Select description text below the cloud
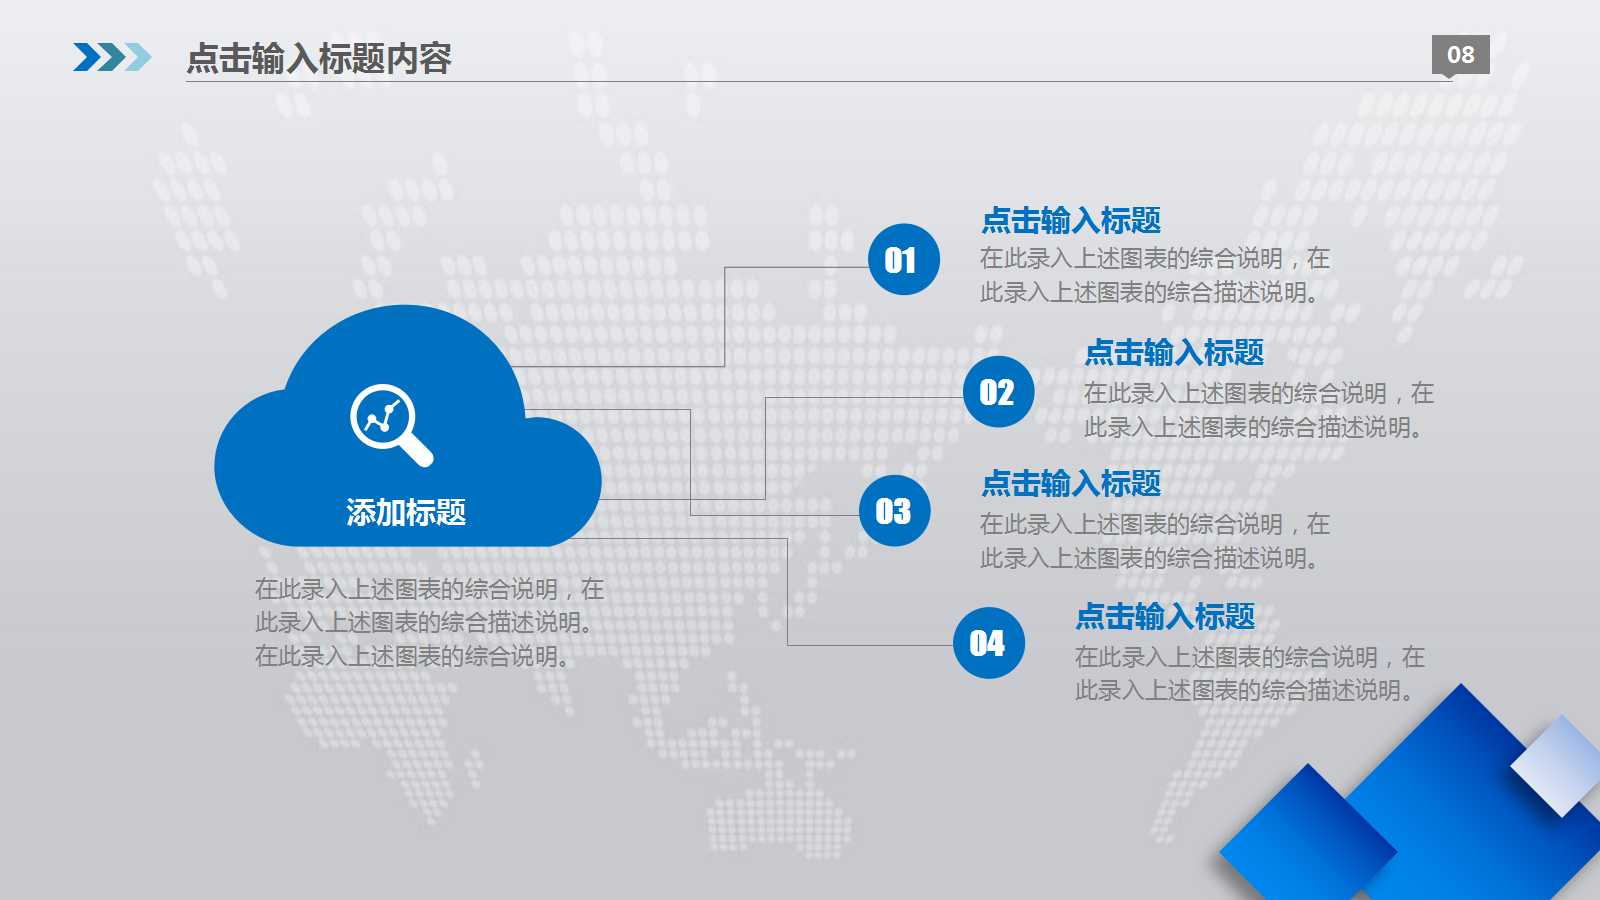 click(x=429, y=622)
